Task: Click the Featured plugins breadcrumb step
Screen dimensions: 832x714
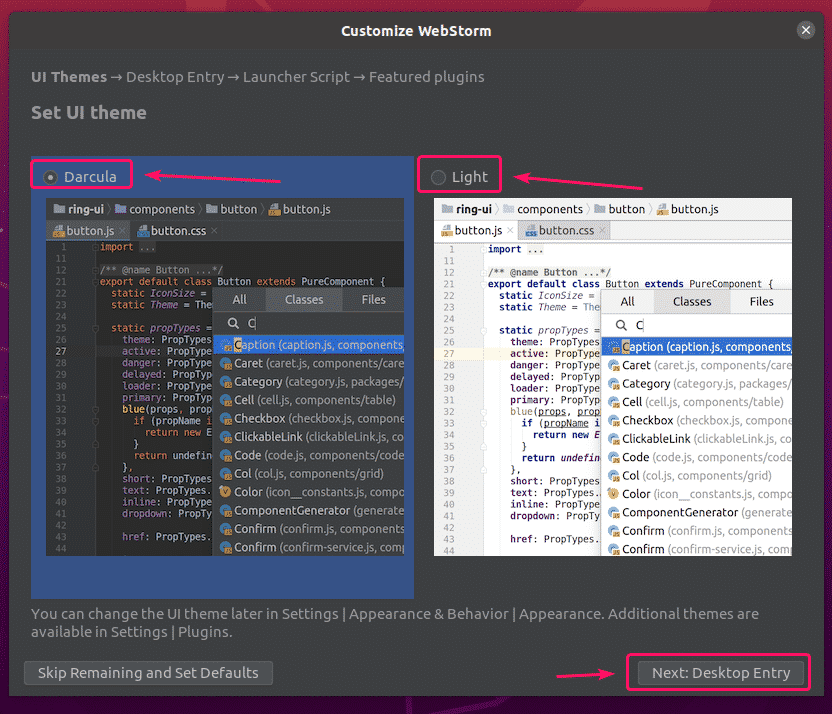Action: [x=427, y=77]
